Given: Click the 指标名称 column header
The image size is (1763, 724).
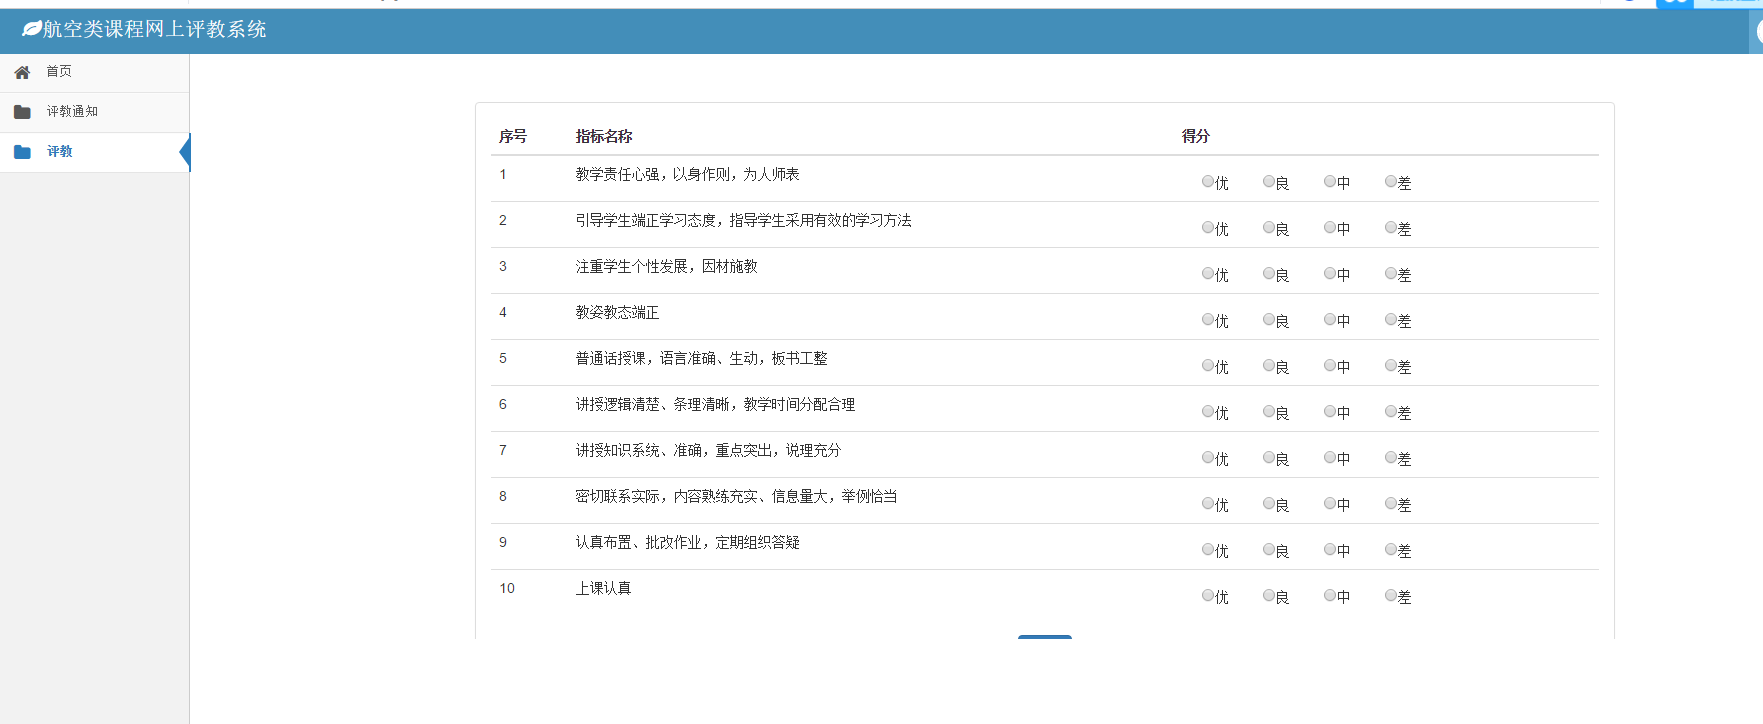Looking at the screenshot, I should tap(604, 136).
